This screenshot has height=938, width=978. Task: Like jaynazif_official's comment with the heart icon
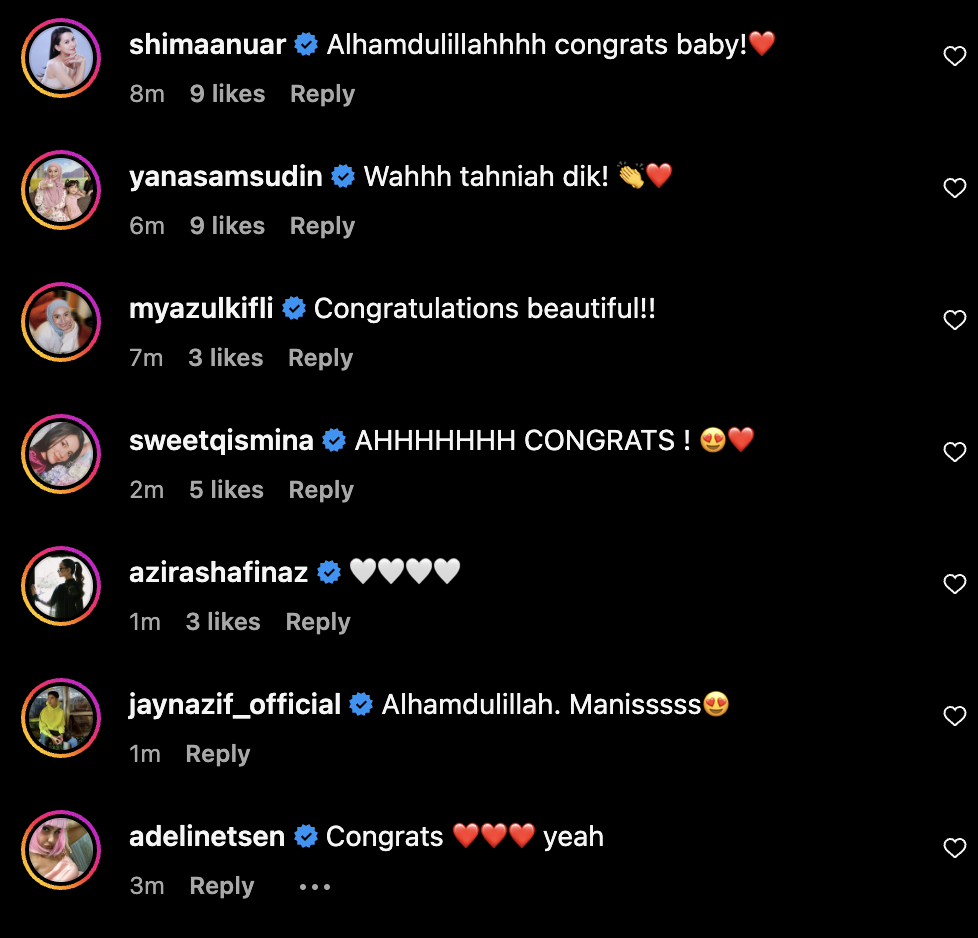coord(954,716)
